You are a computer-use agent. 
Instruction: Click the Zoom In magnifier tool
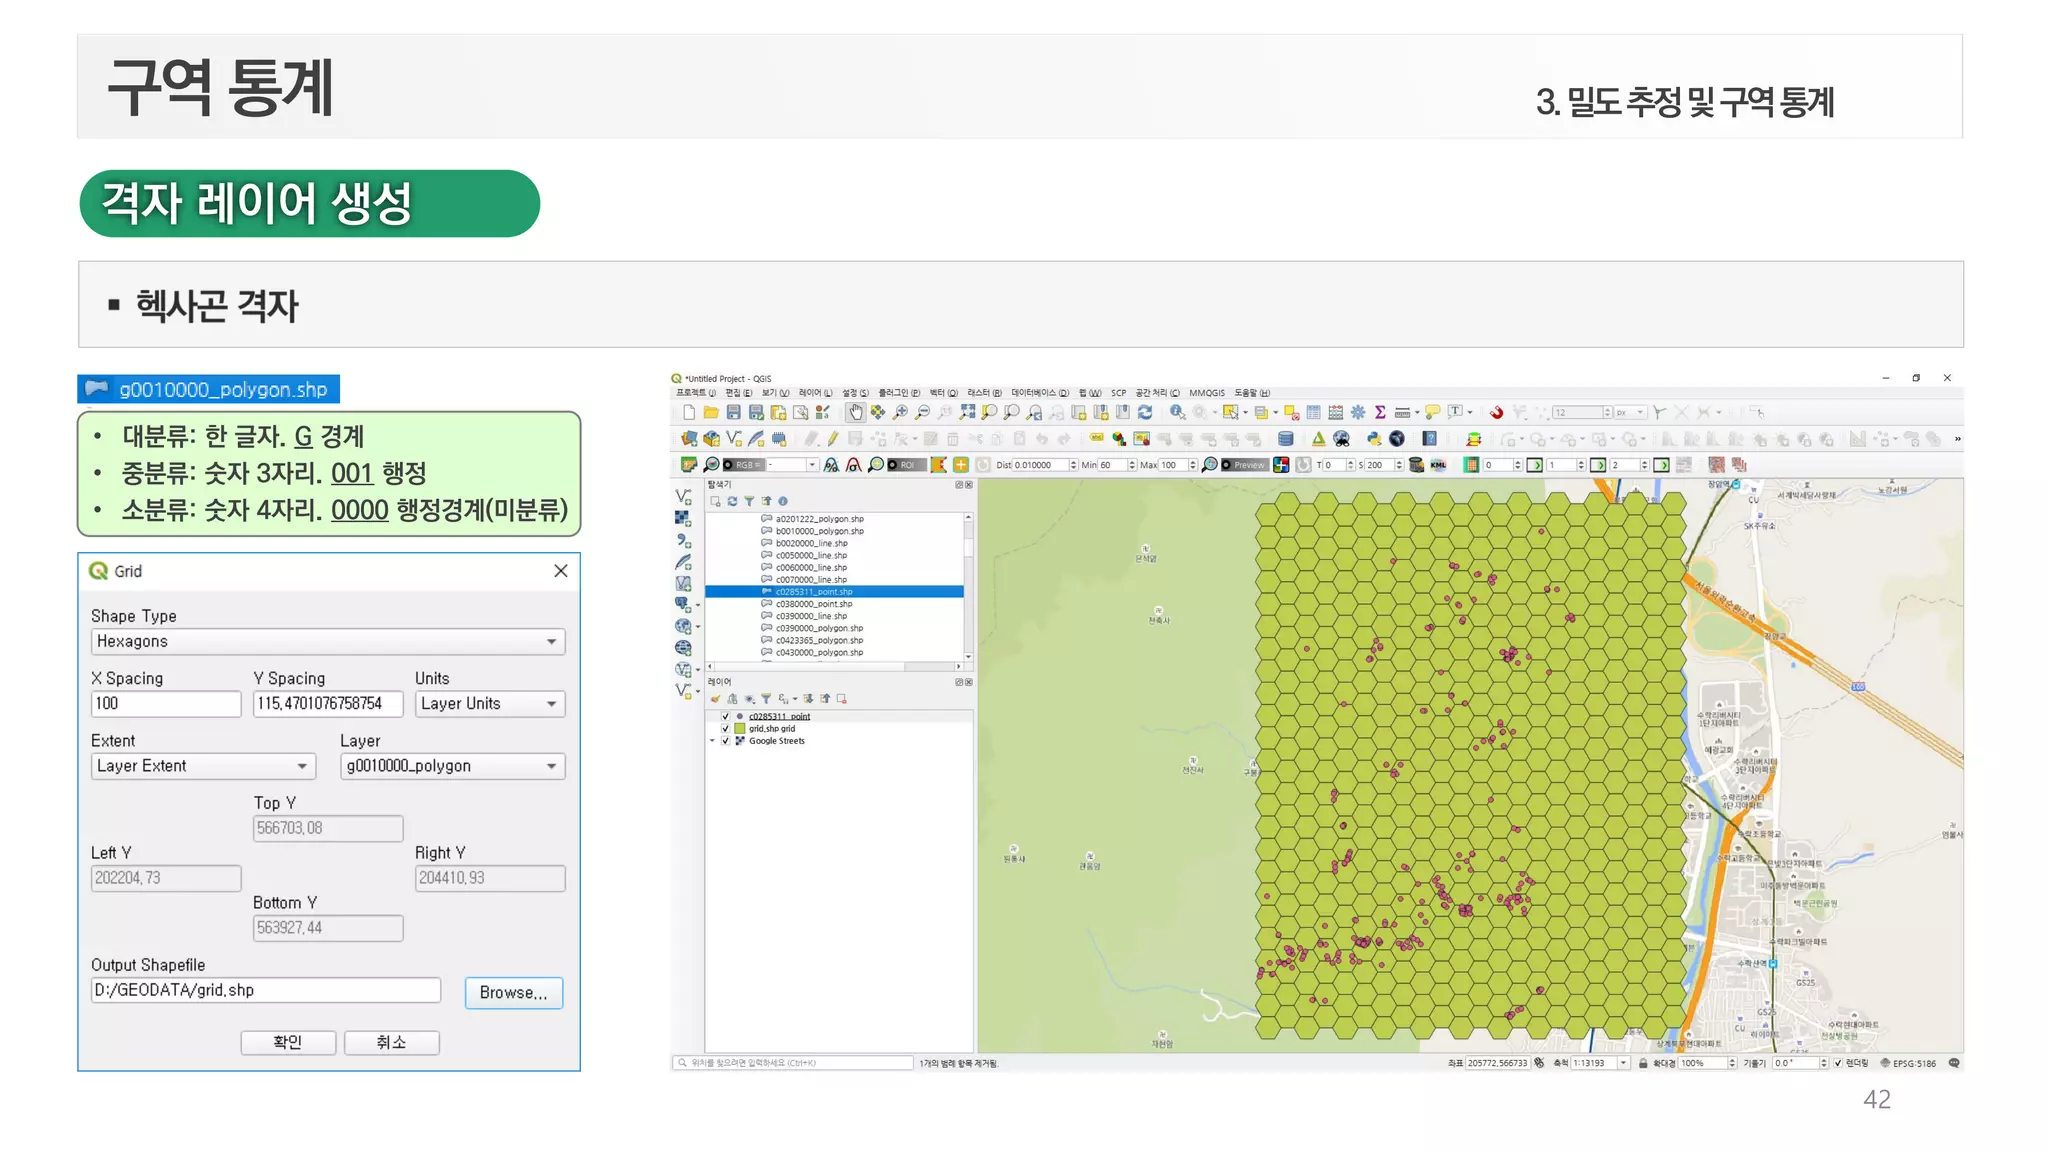[x=900, y=412]
